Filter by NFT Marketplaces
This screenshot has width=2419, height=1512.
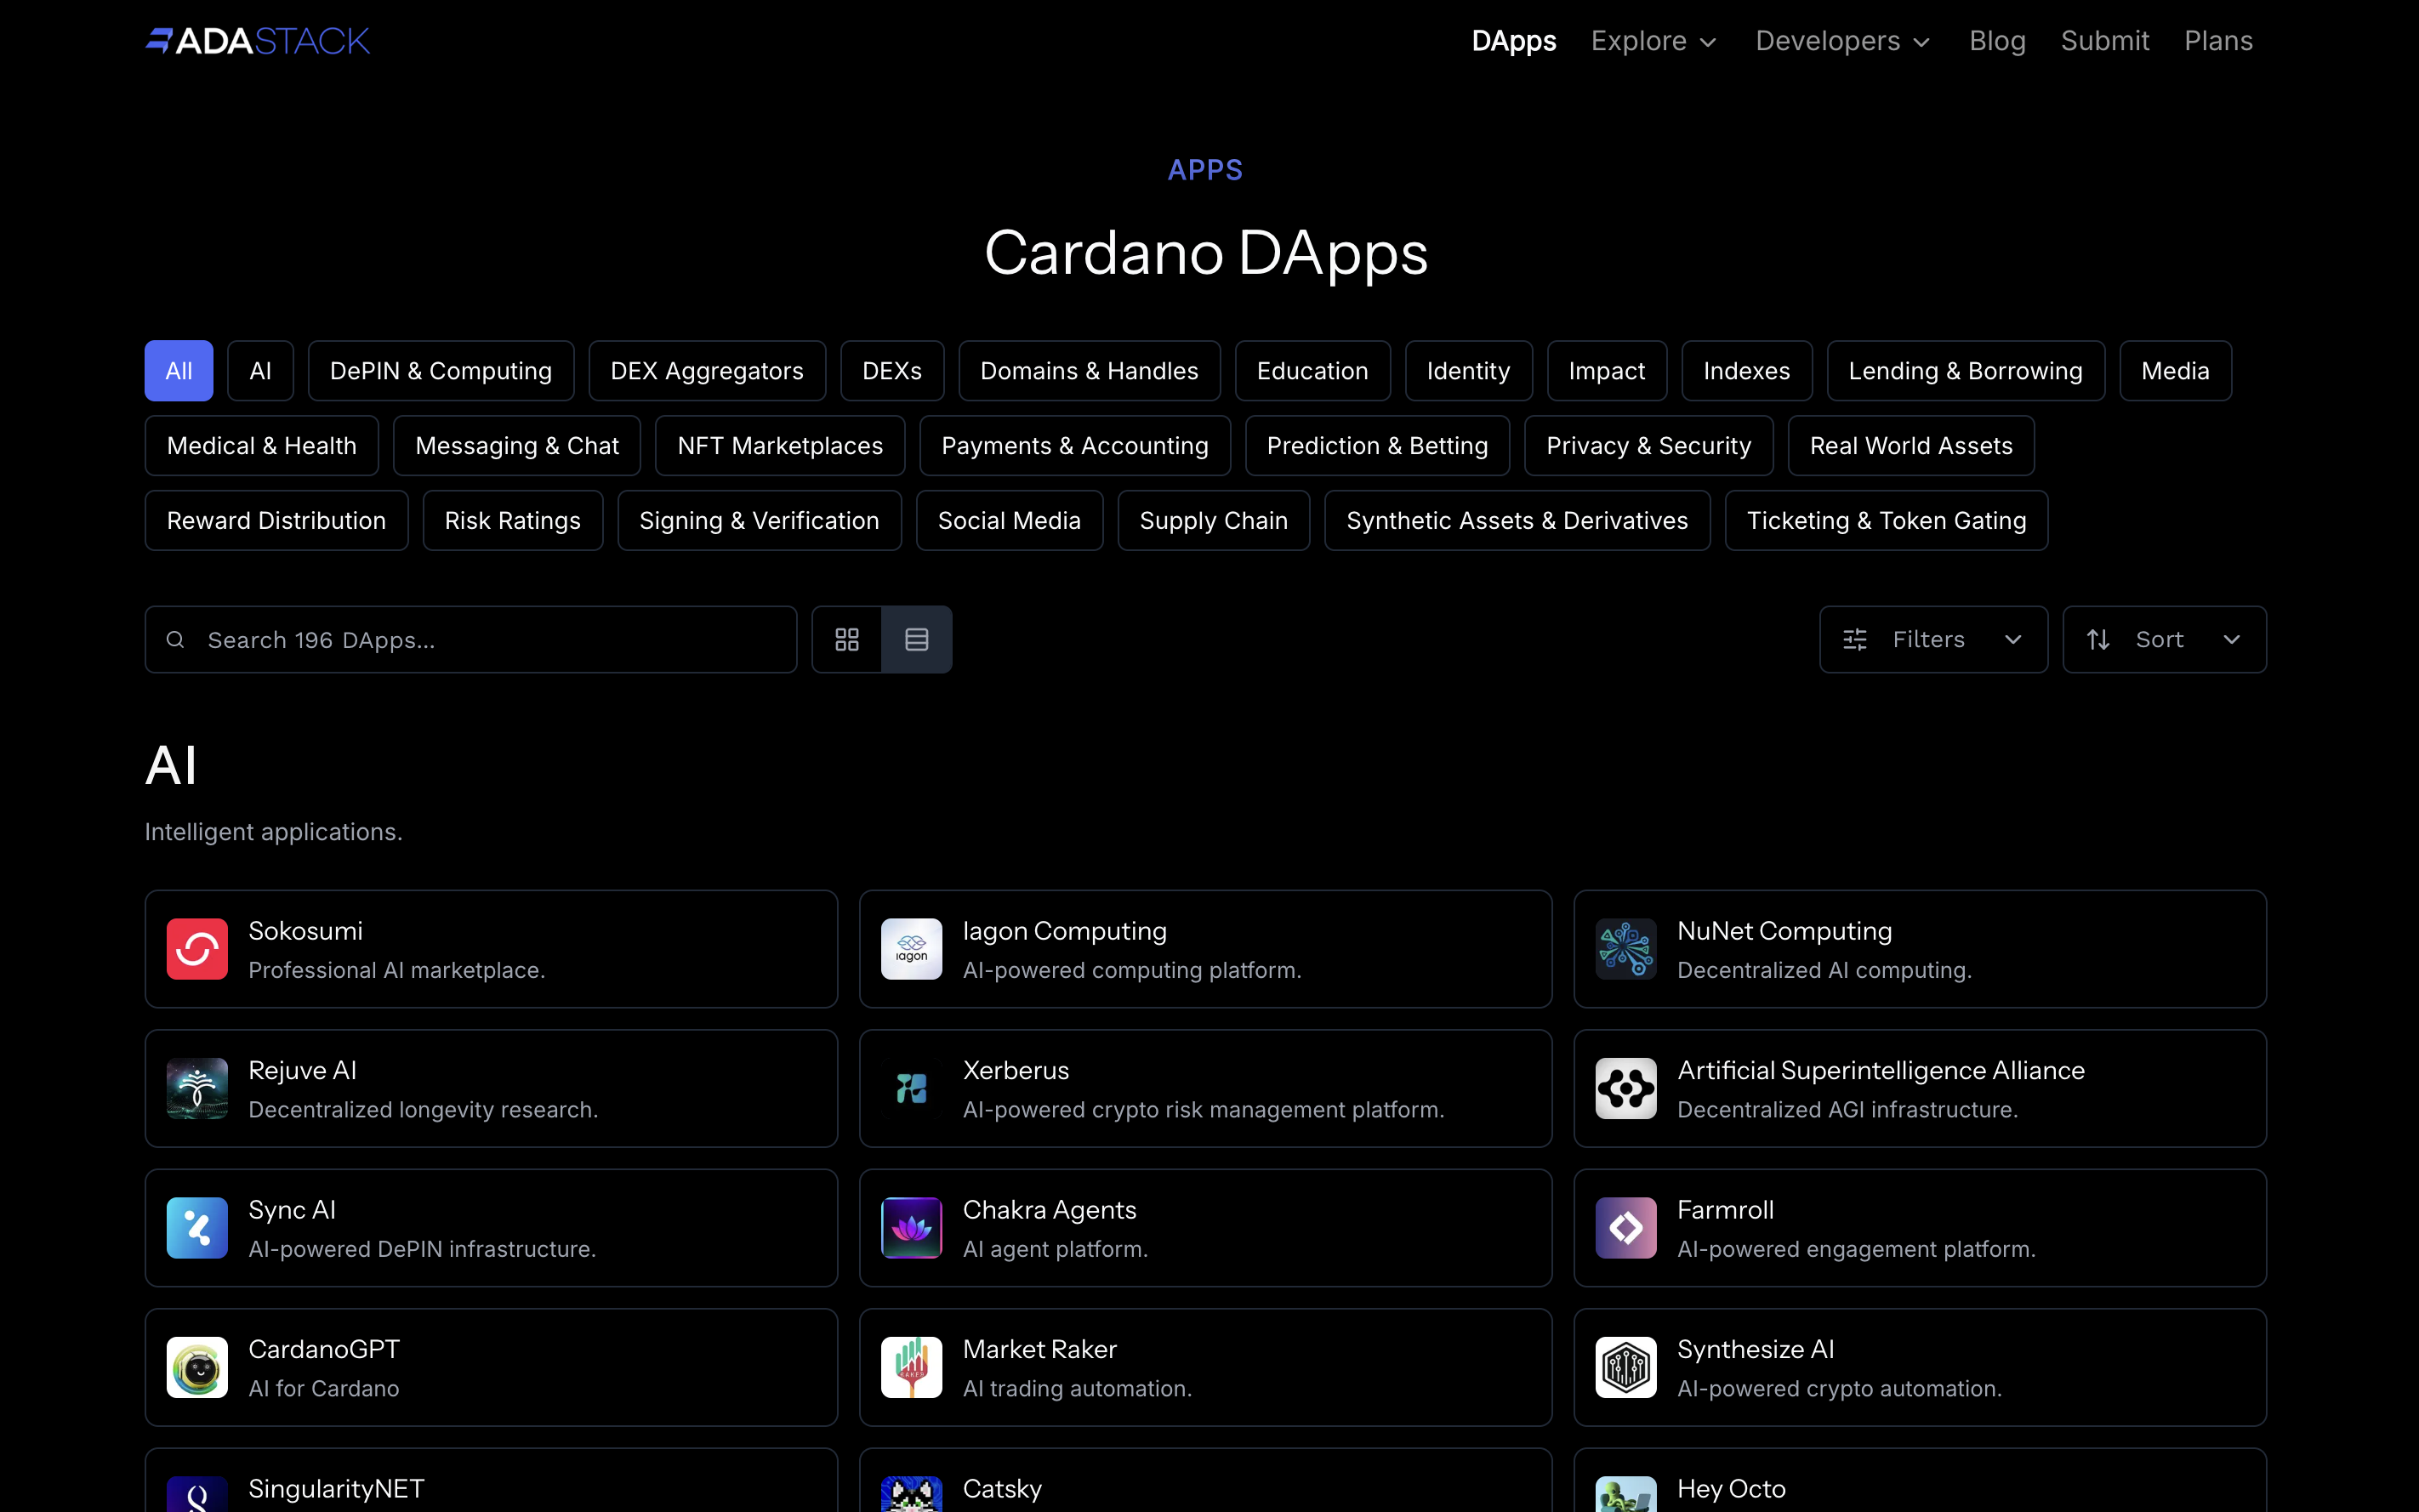tap(780, 446)
